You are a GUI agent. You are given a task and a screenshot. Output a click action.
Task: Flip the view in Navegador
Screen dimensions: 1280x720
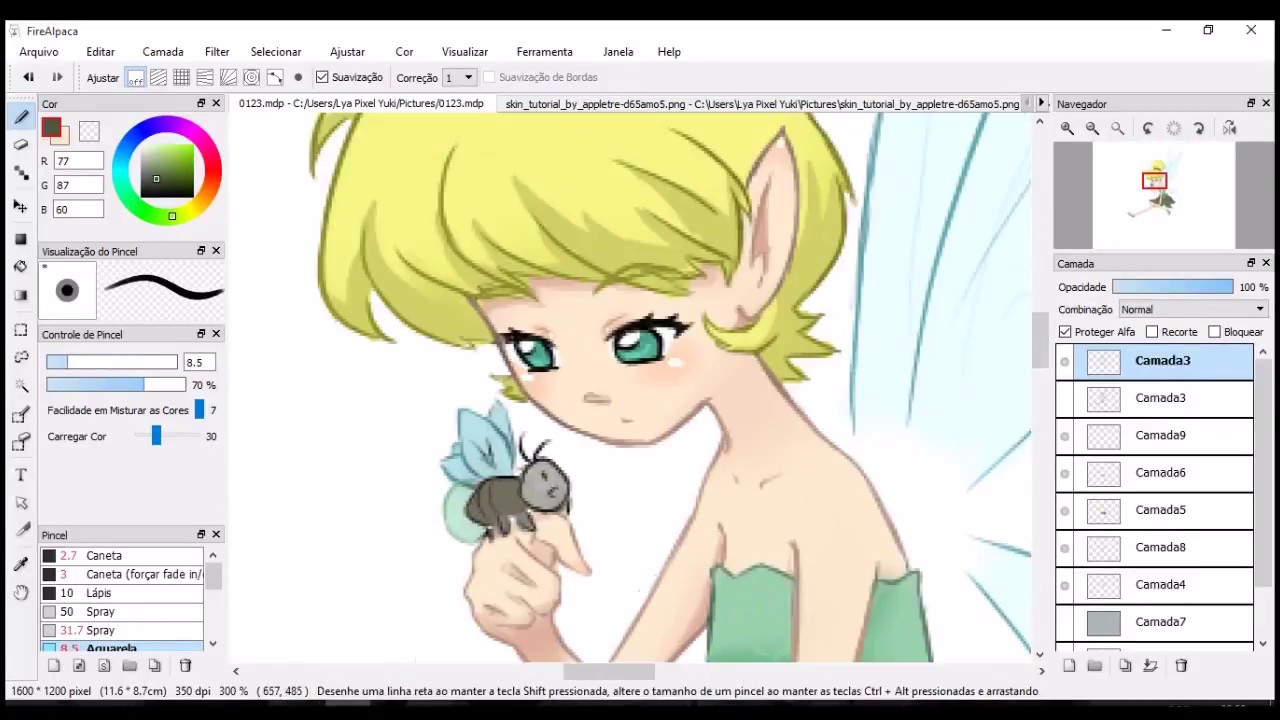1229,128
